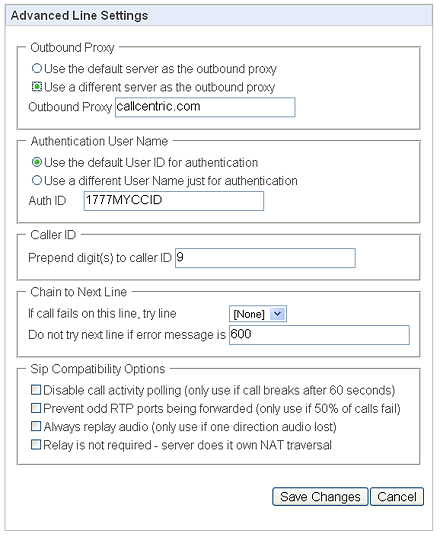Click the Cancel button

pos(397,497)
